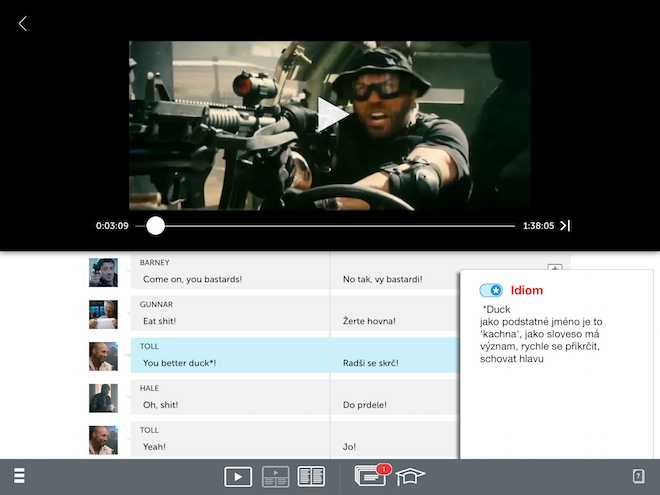Click the GUNNAR speaker name
Screen dimensions: 660x495
pos(156,304)
